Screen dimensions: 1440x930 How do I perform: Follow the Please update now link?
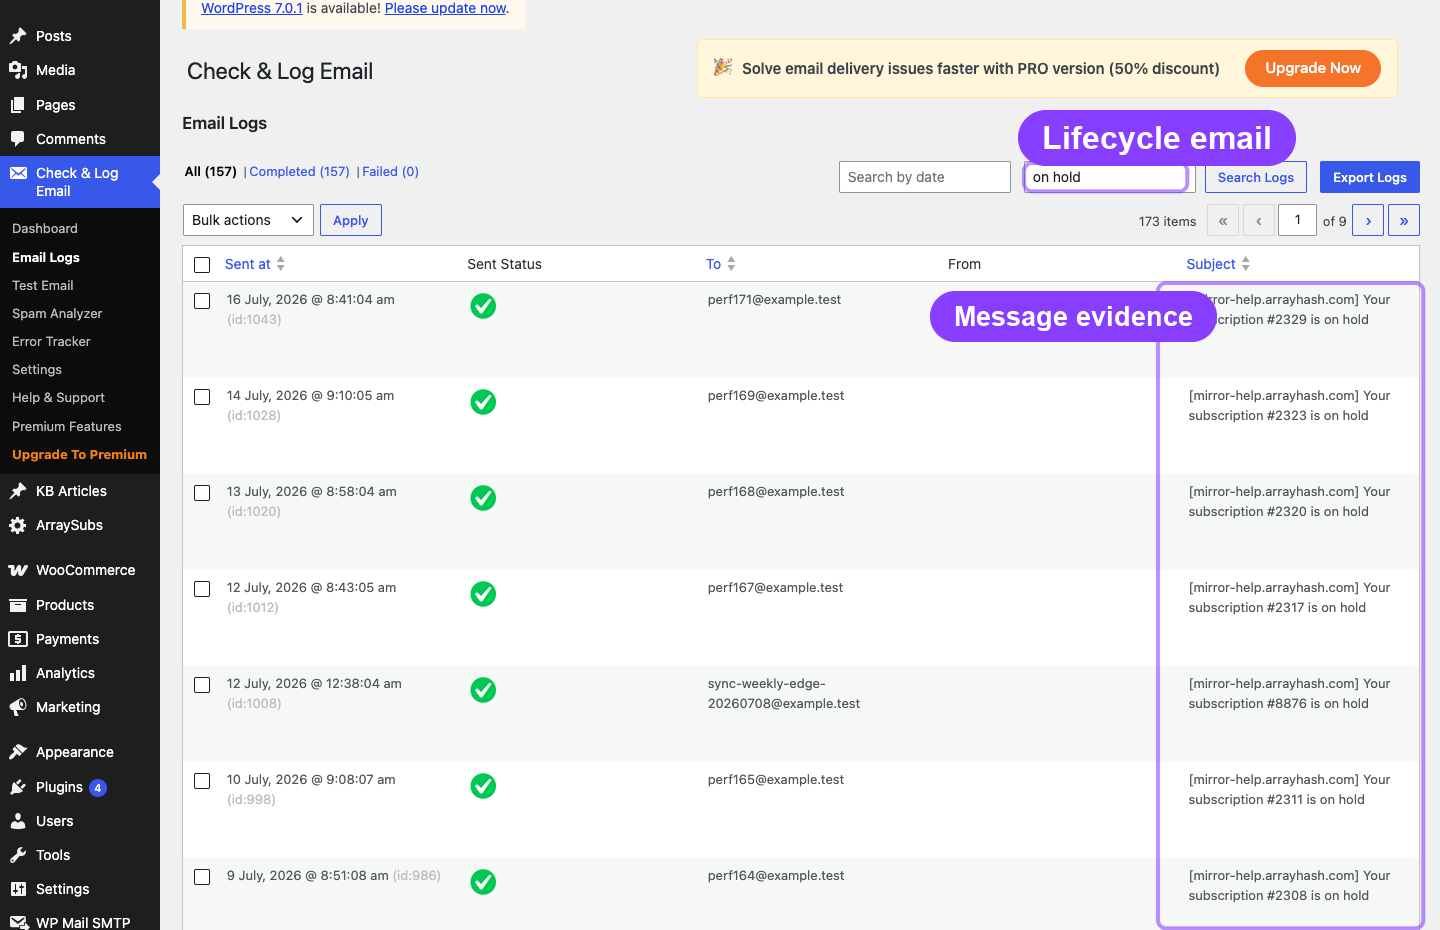(446, 8)
